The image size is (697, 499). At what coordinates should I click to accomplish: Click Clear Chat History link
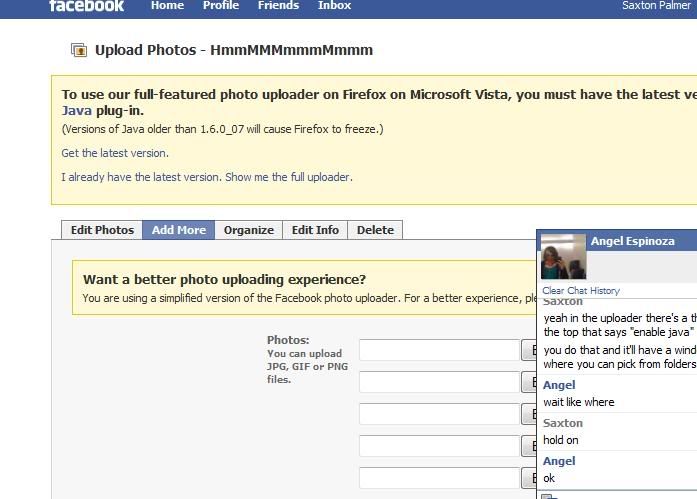coord(581,291)
